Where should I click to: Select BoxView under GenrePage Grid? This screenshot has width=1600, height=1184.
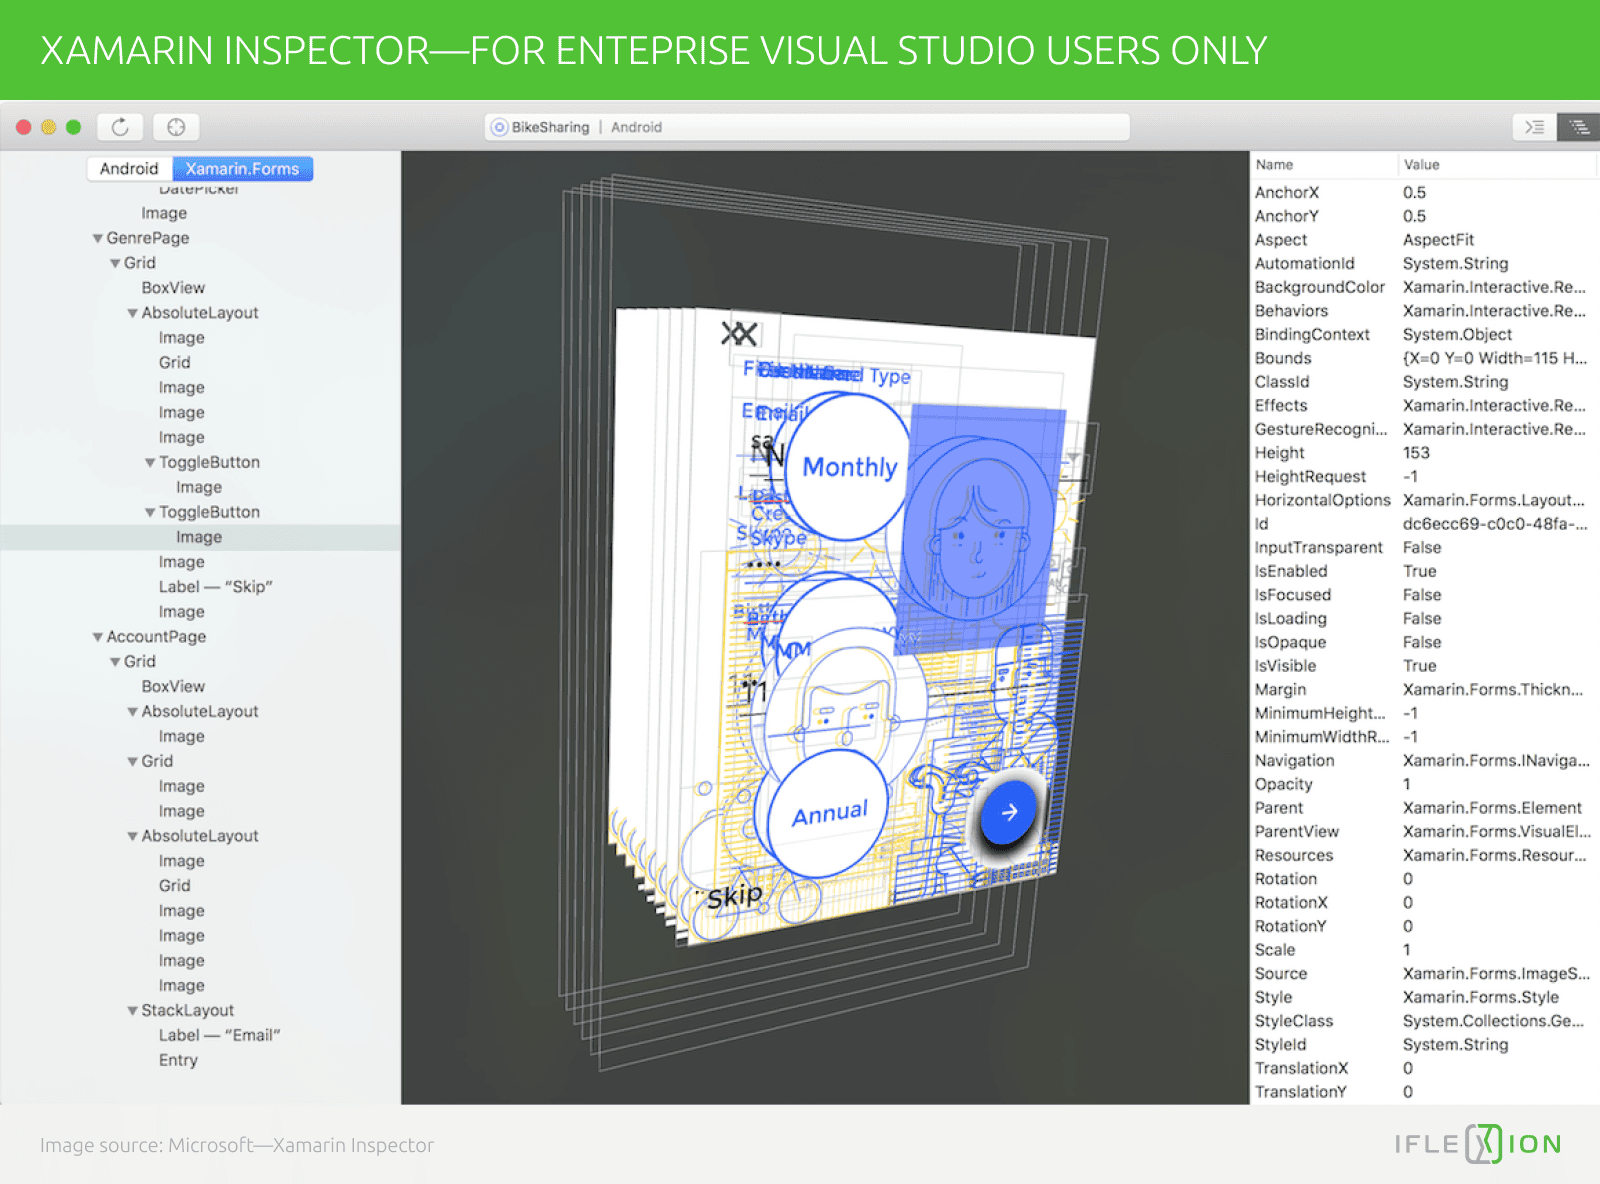point(173,288)
